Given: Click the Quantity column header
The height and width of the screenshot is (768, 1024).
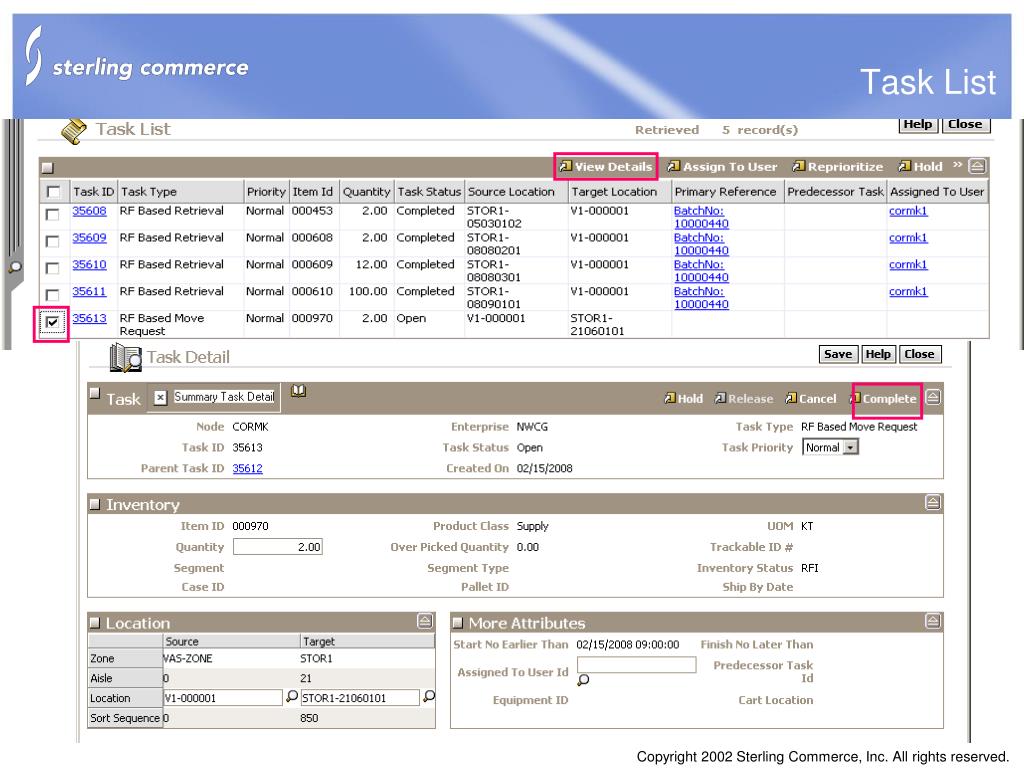Looking at the screenshot, I should pos(366,192).
